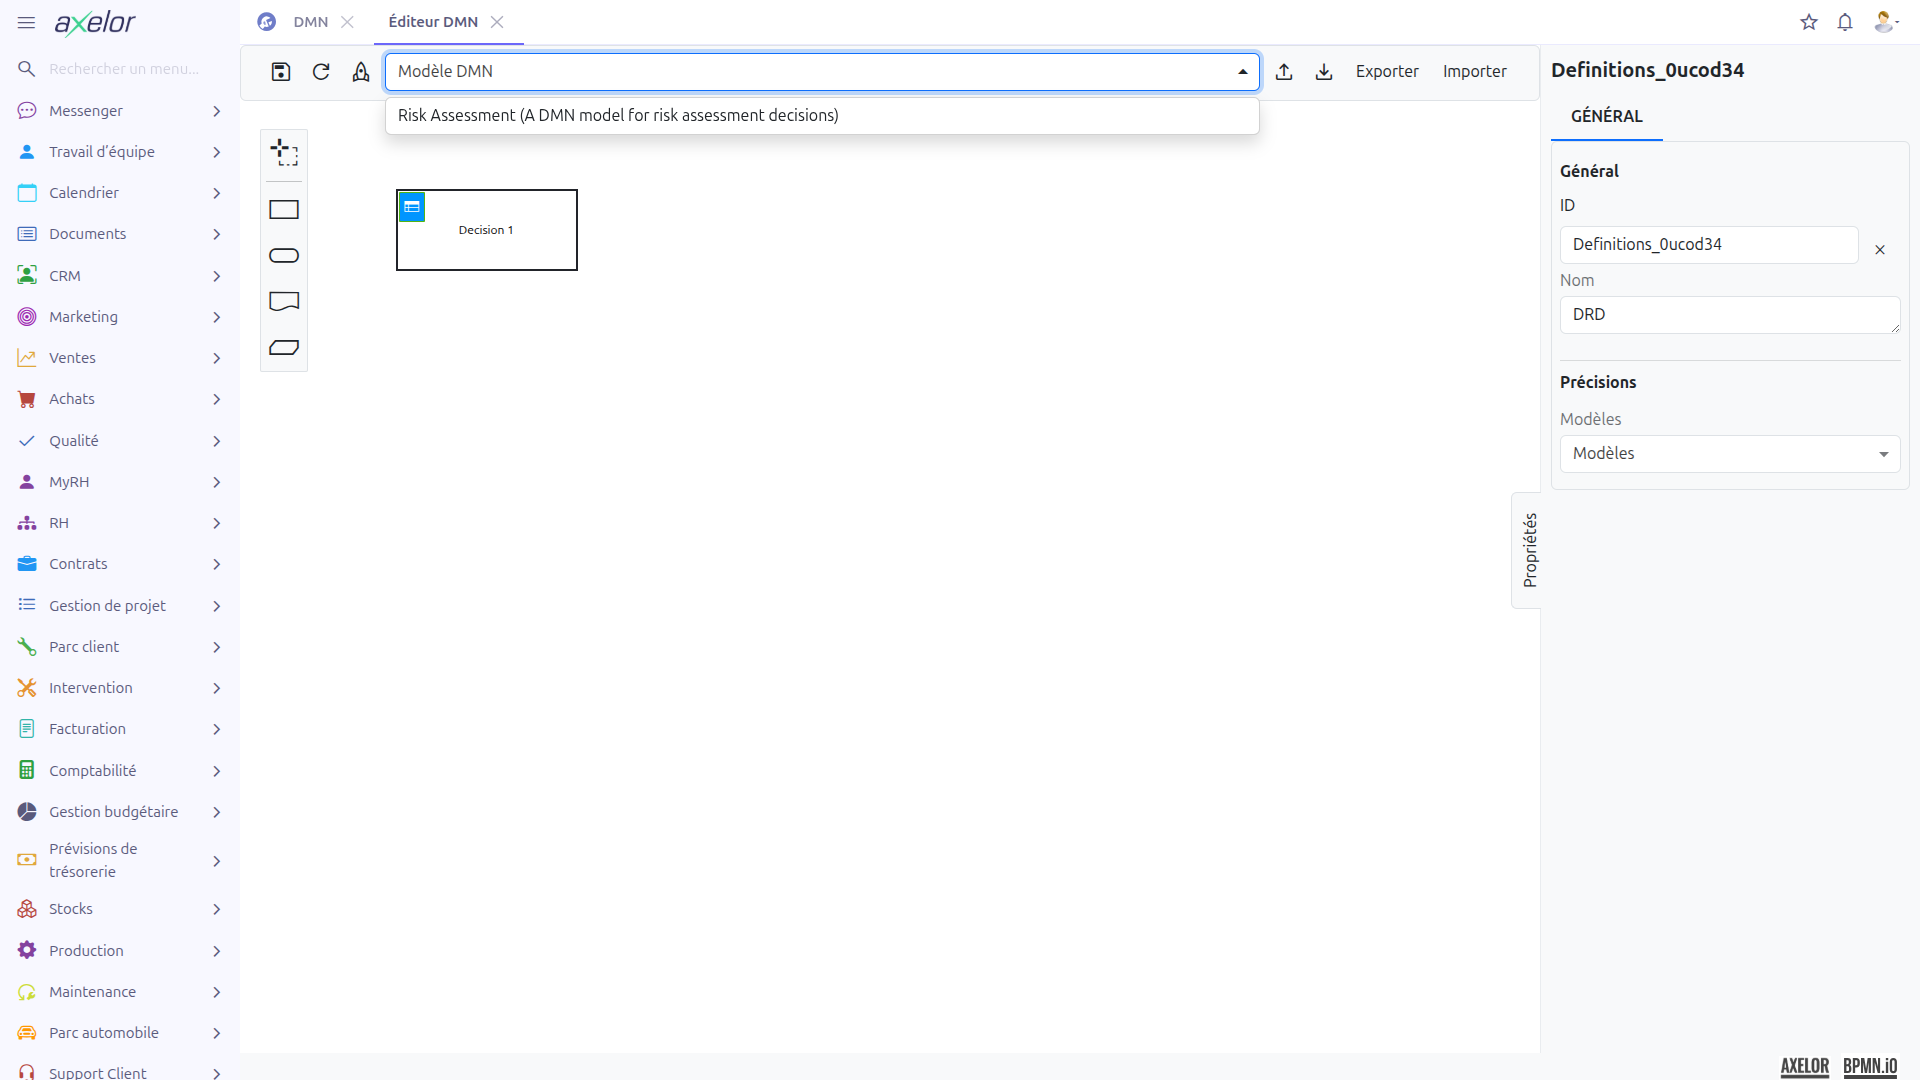1920x1080 pixels.
Task: Collapse the Modèle DMN dropdown arrow
Action: [x=1242, y=72]
